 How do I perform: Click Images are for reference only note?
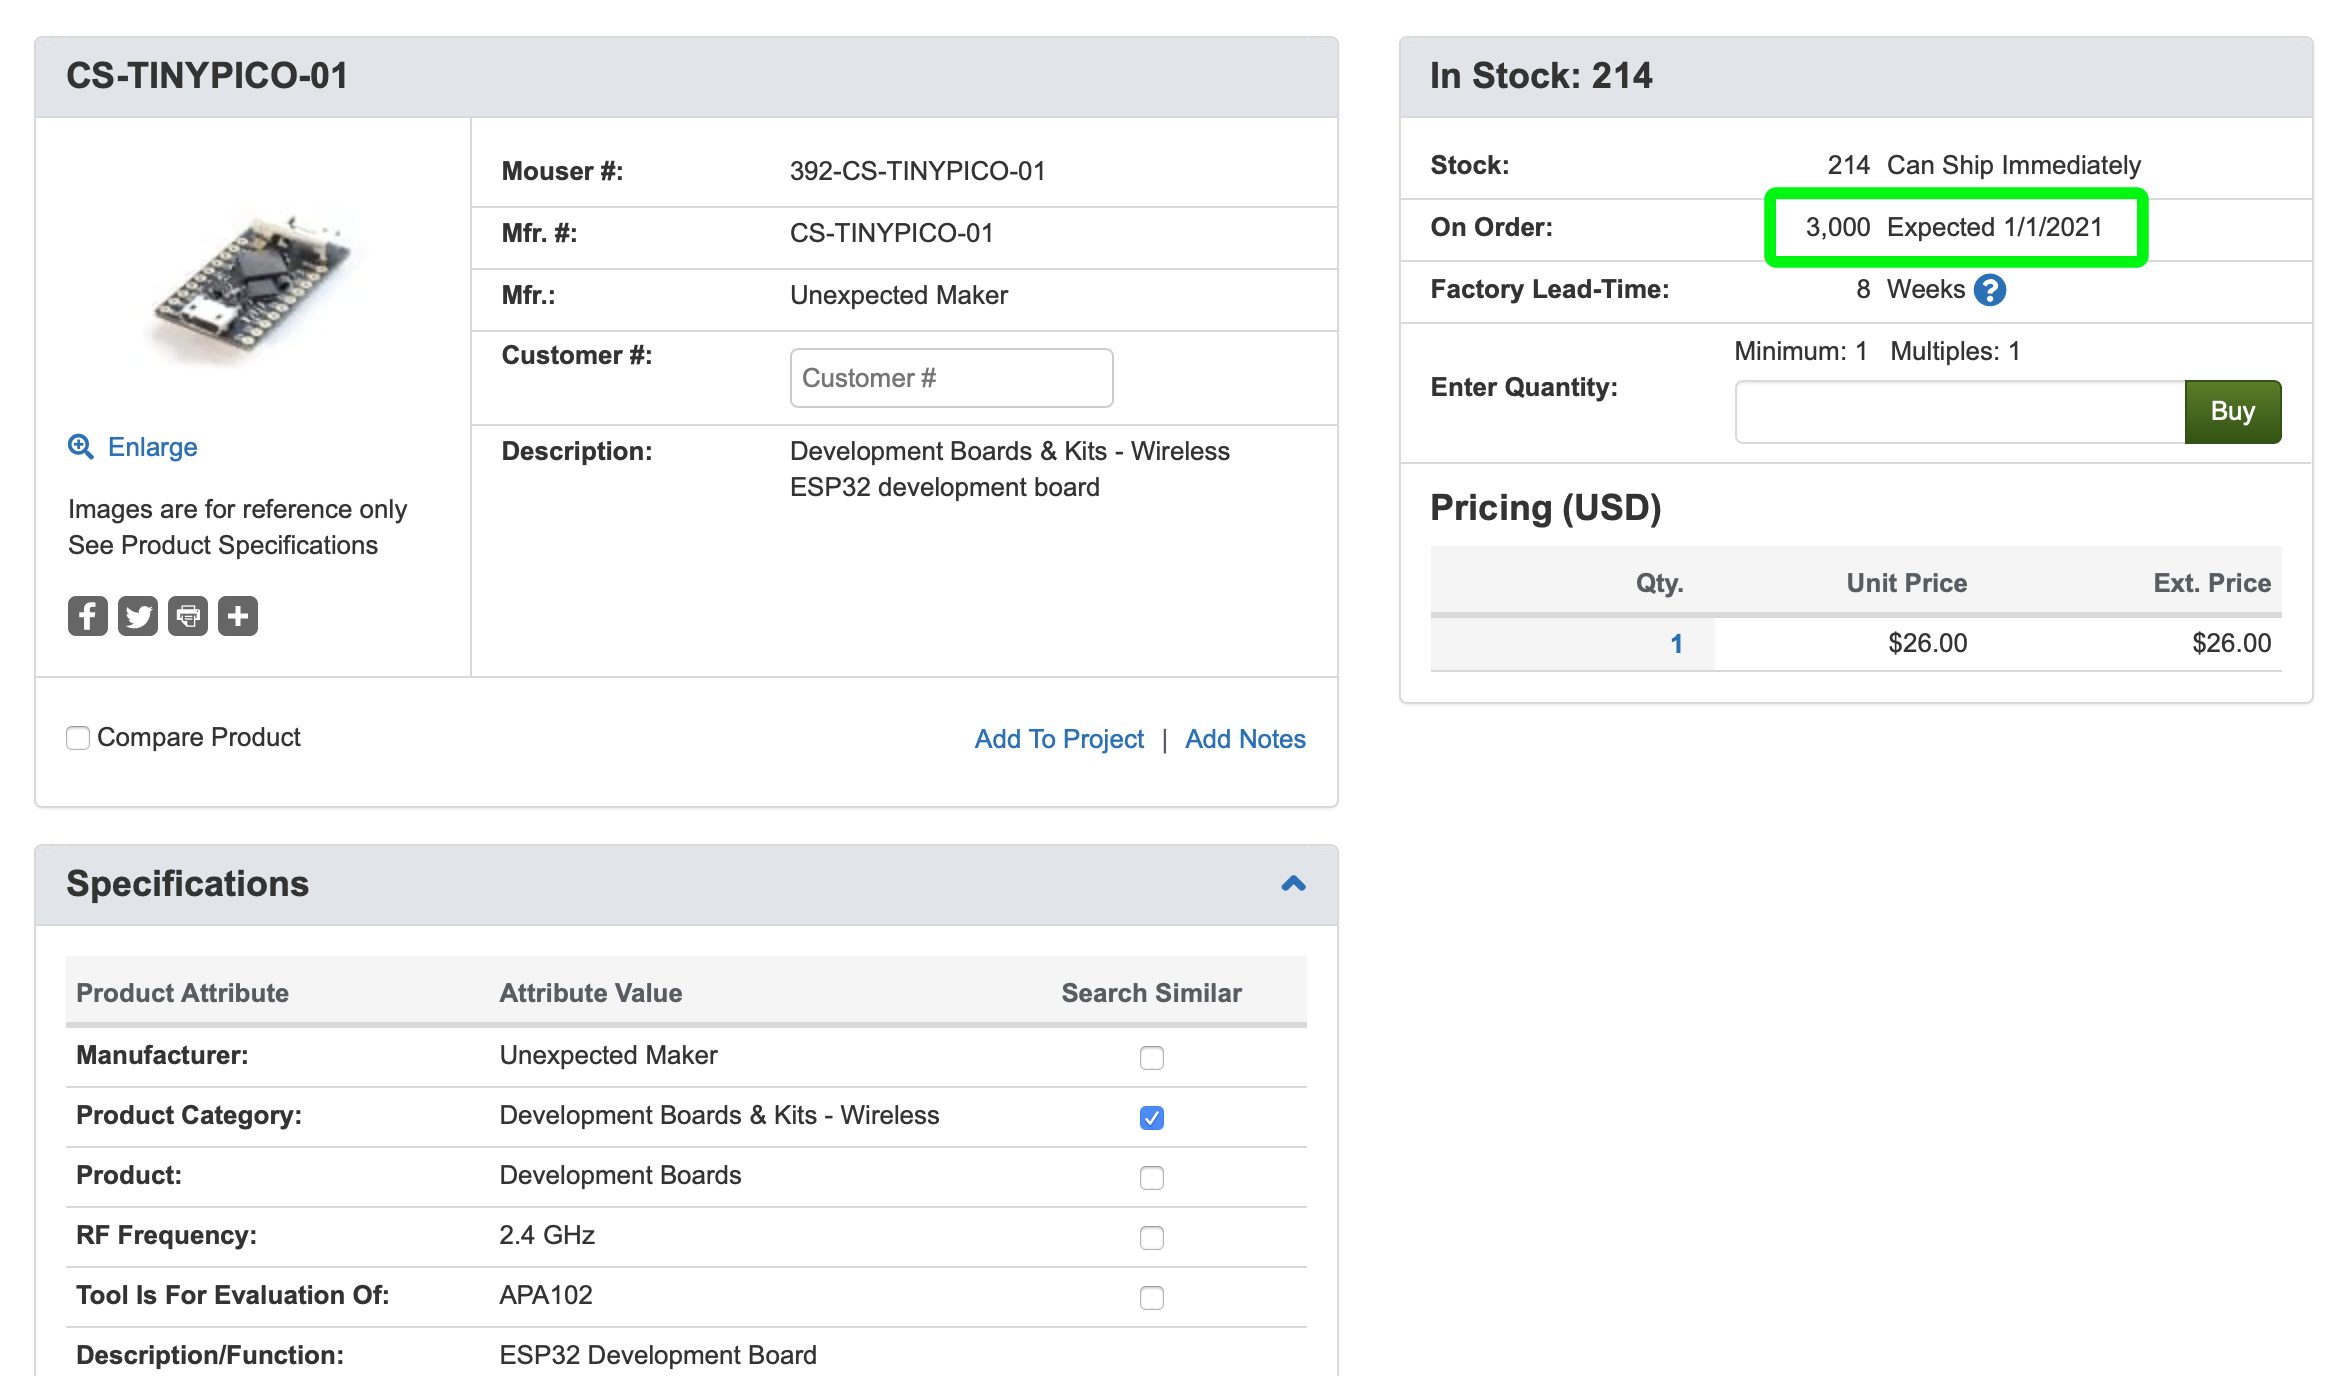coord(237,509)
